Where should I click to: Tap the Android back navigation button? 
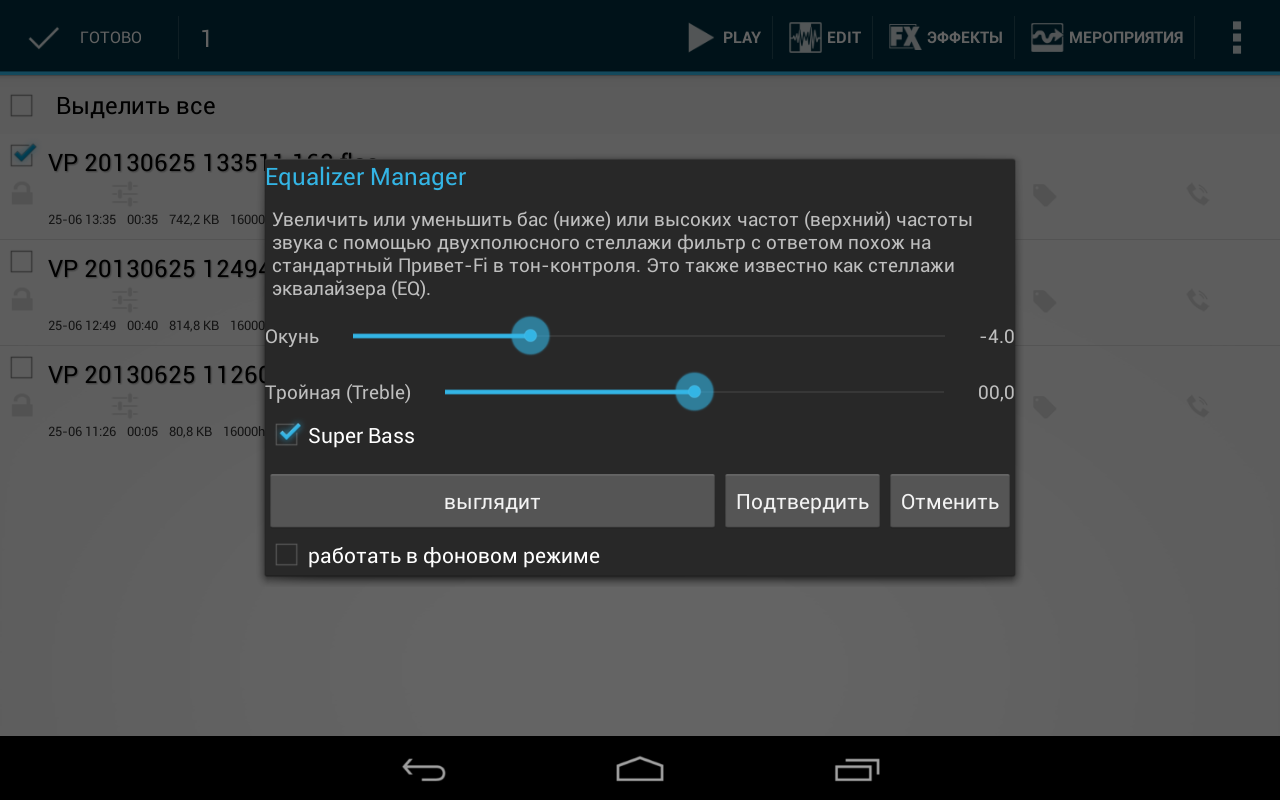point(424,769)
